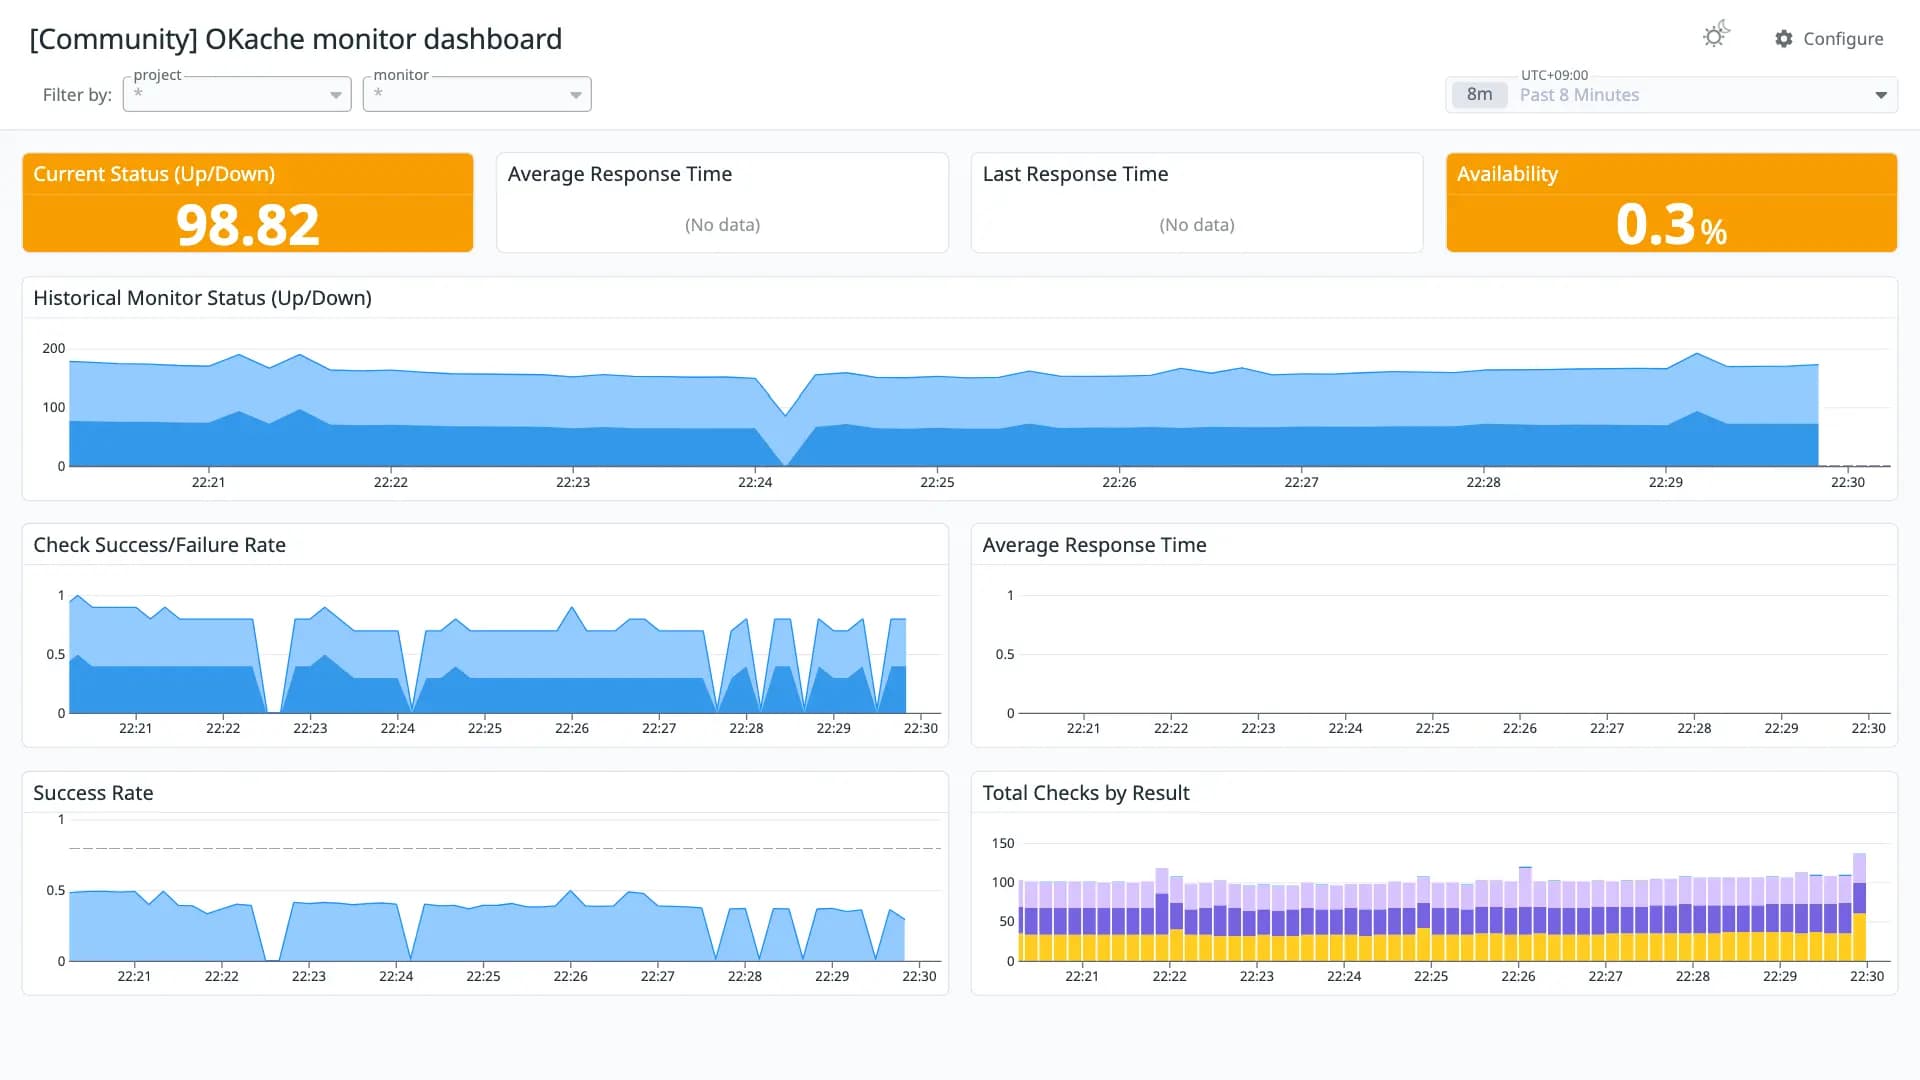Click the monitor filter arrow caret
The height and width of the screenshot is (1080, 1920).
click(576, 95)
